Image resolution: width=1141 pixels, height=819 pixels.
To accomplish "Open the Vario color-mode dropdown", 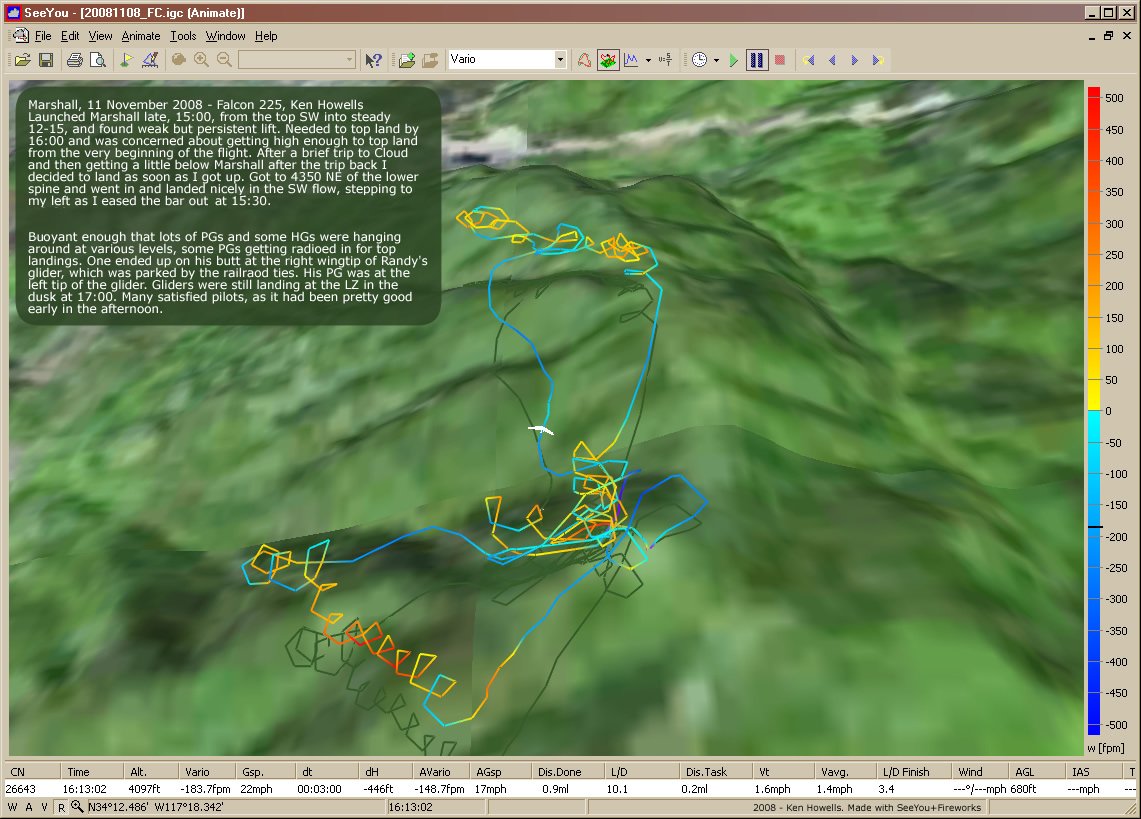I will (560, 60).
